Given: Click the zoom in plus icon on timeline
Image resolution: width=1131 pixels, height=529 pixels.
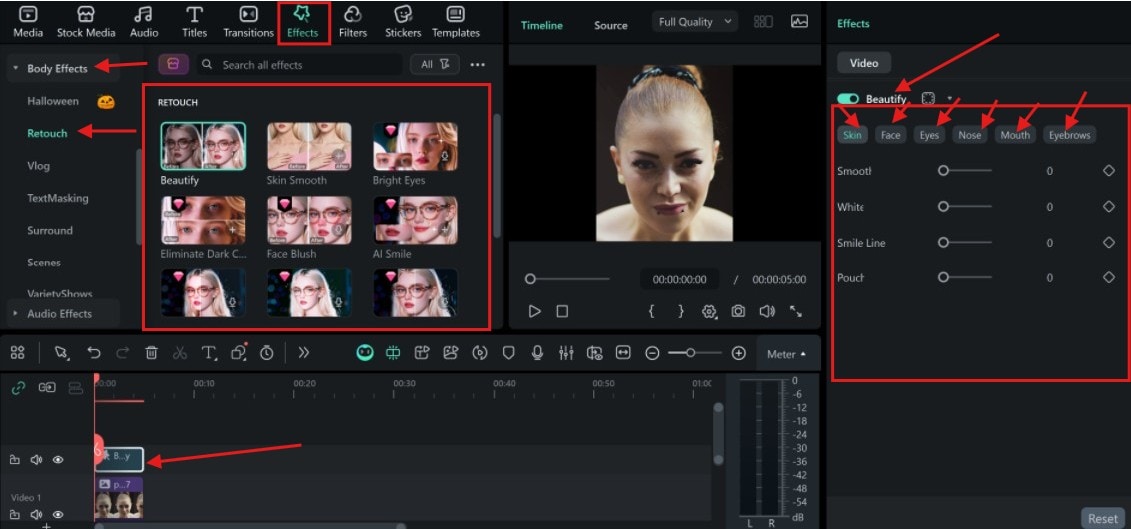Looking at the screenshot, I should tap(739, 353).
